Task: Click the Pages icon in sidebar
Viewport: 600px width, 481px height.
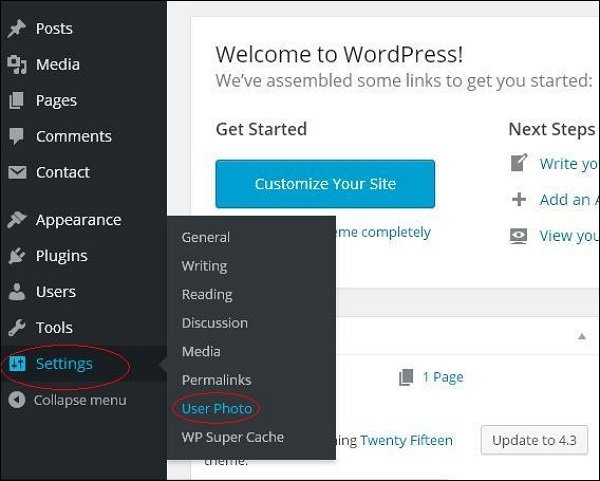Action: [16, 101]
